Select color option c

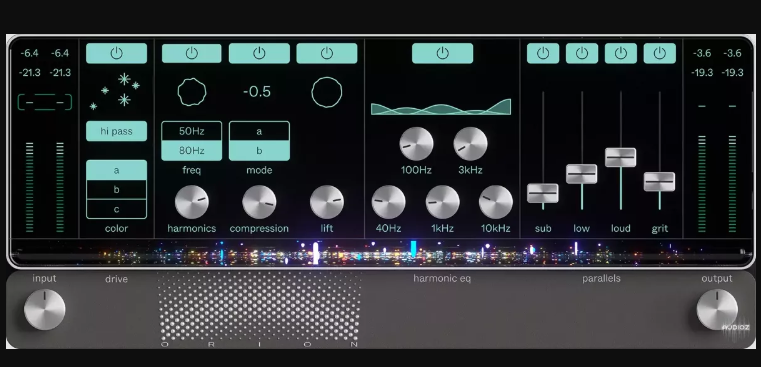point(116,209)
